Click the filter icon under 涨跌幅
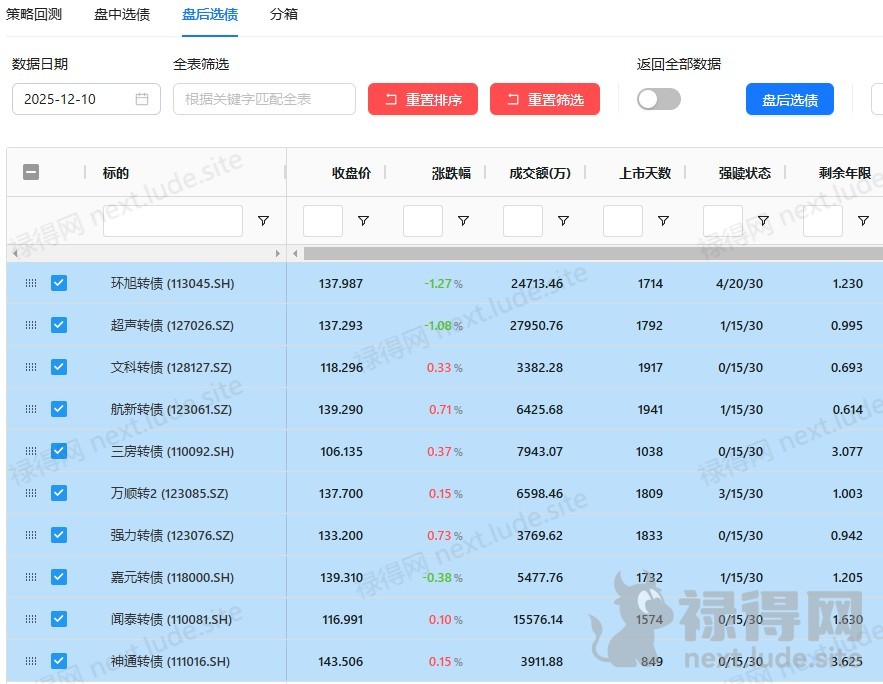The image size is (883, 684). tap(463, 221)
